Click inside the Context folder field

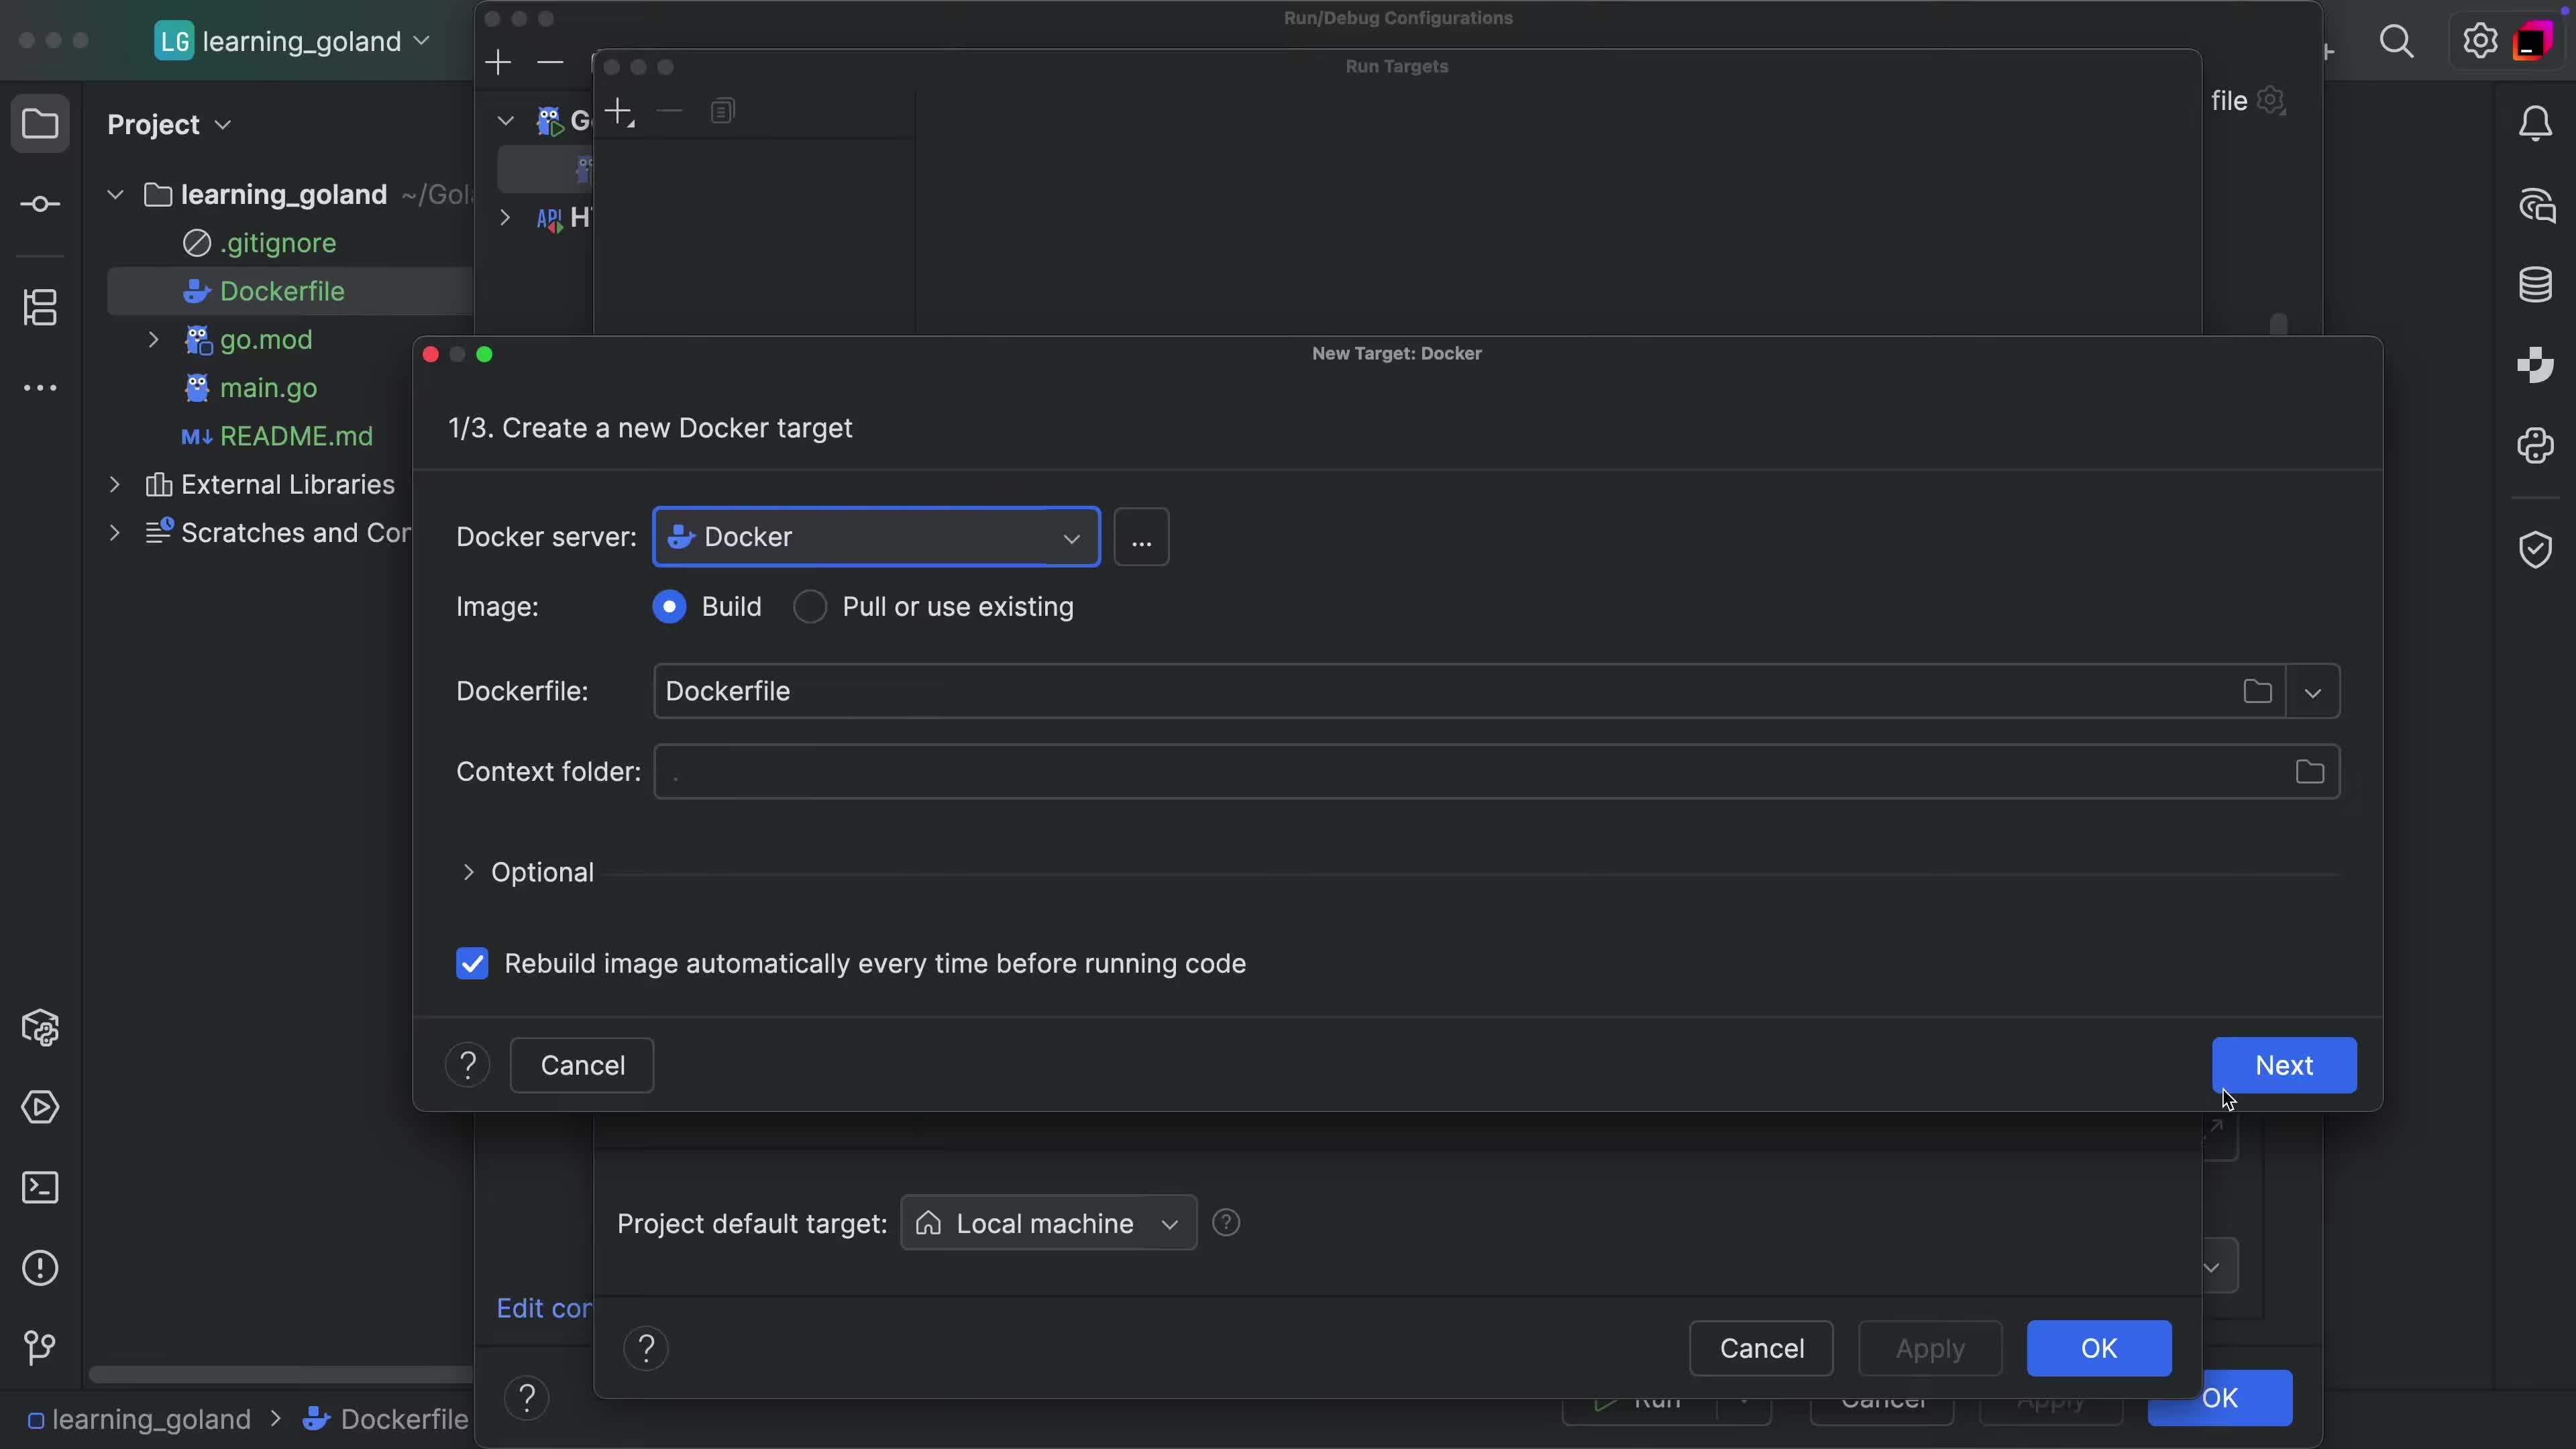click(1400, 771)
